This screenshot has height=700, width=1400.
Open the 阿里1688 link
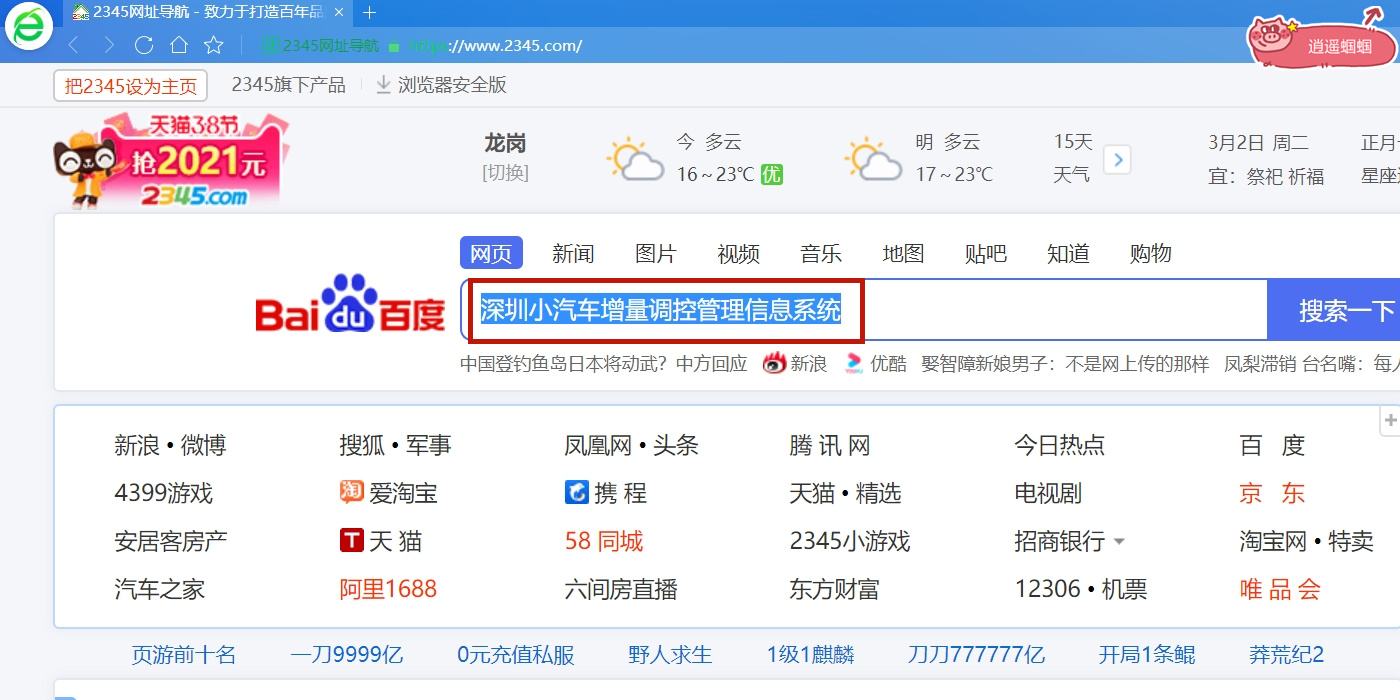388,590
